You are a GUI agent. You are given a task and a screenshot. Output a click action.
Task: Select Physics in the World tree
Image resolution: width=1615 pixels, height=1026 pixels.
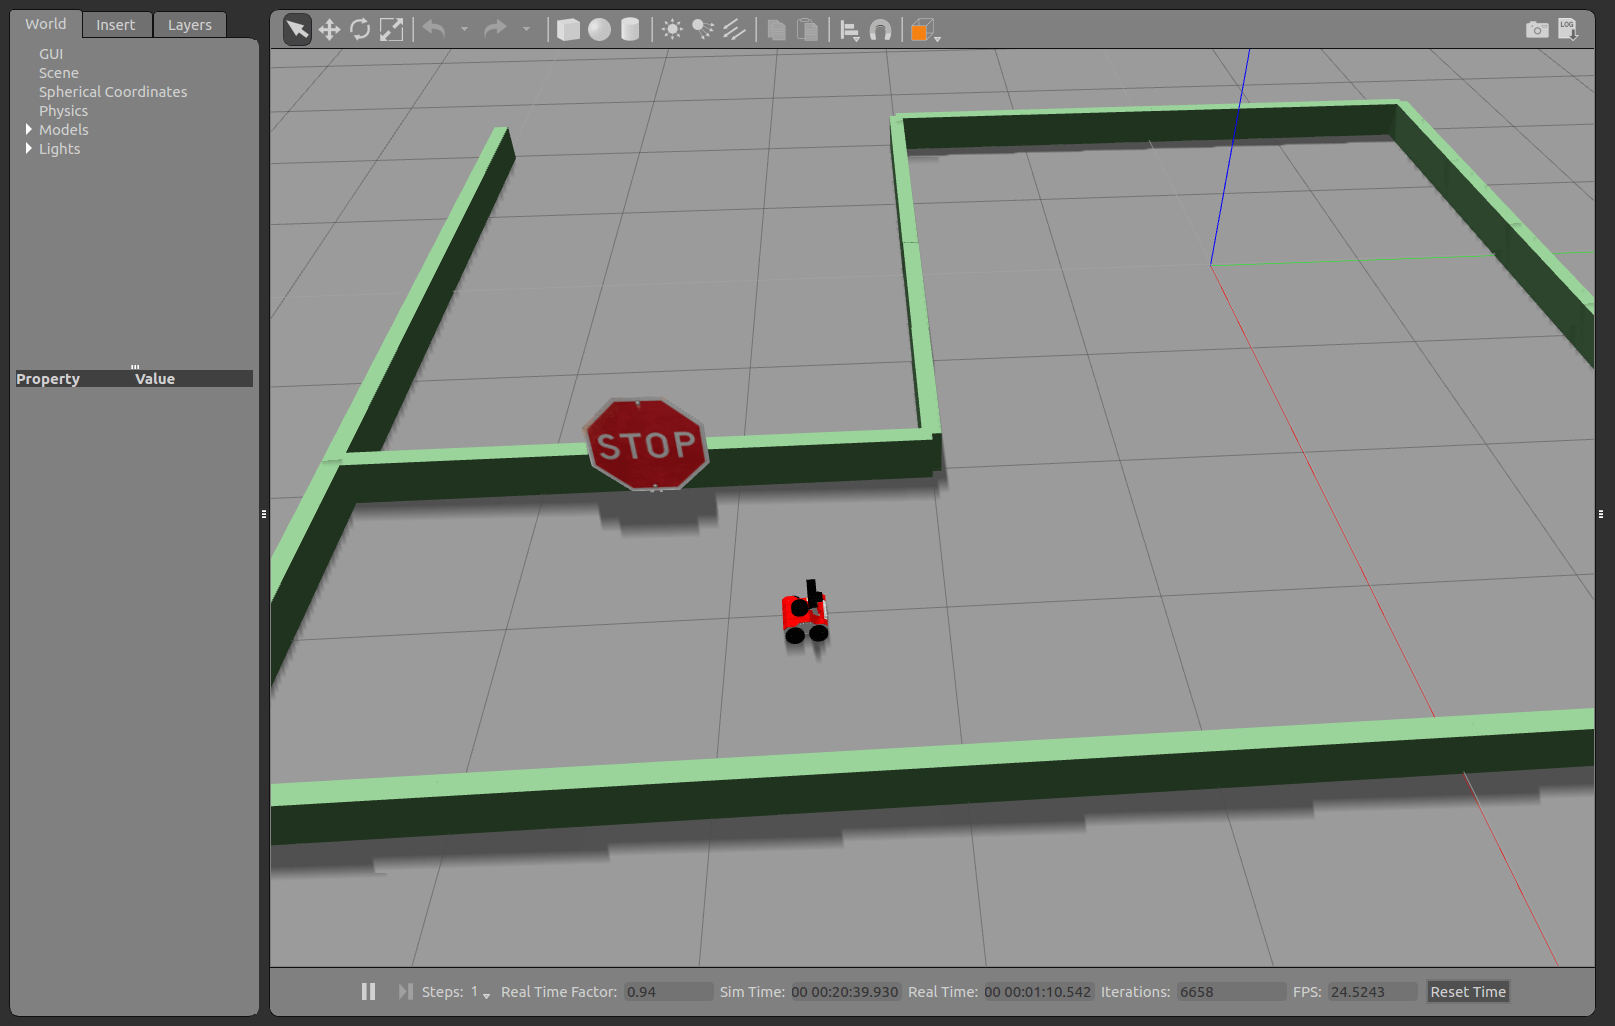[63, 111]
